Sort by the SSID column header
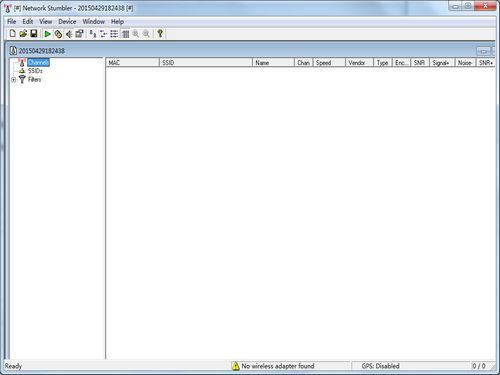This screenshot has height=375, width=500. coord(206,63)
